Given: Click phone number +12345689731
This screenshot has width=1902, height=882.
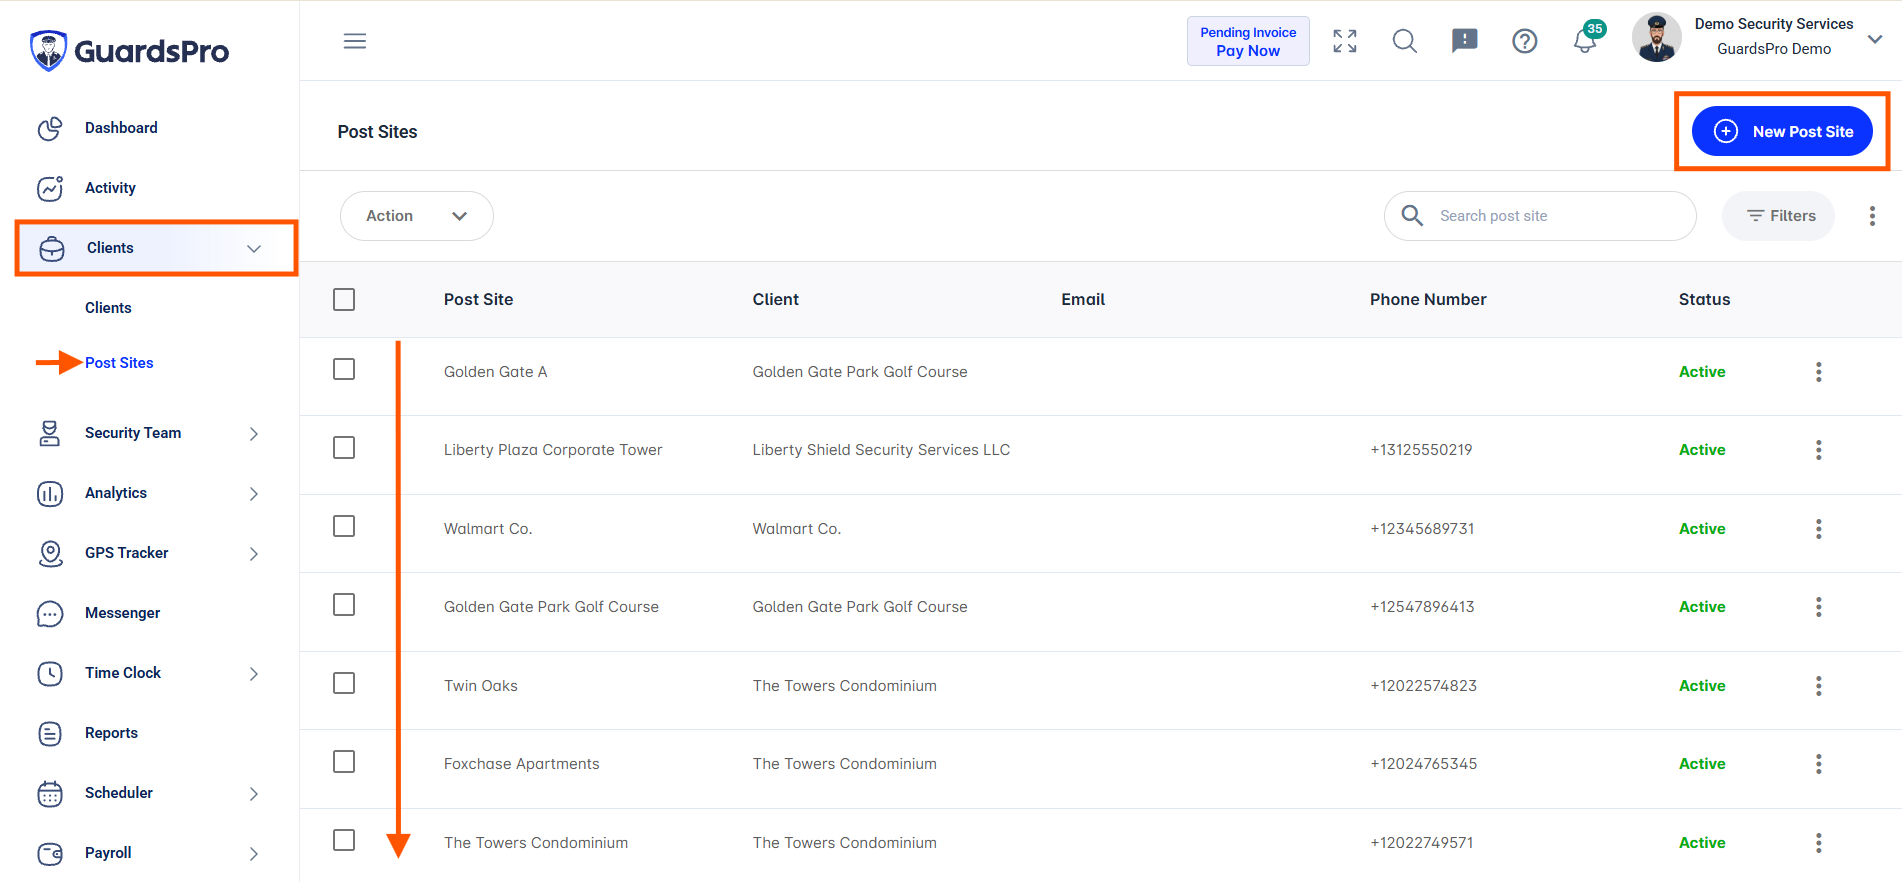Looking at the screenshot, I should (x=1422, y=529).
